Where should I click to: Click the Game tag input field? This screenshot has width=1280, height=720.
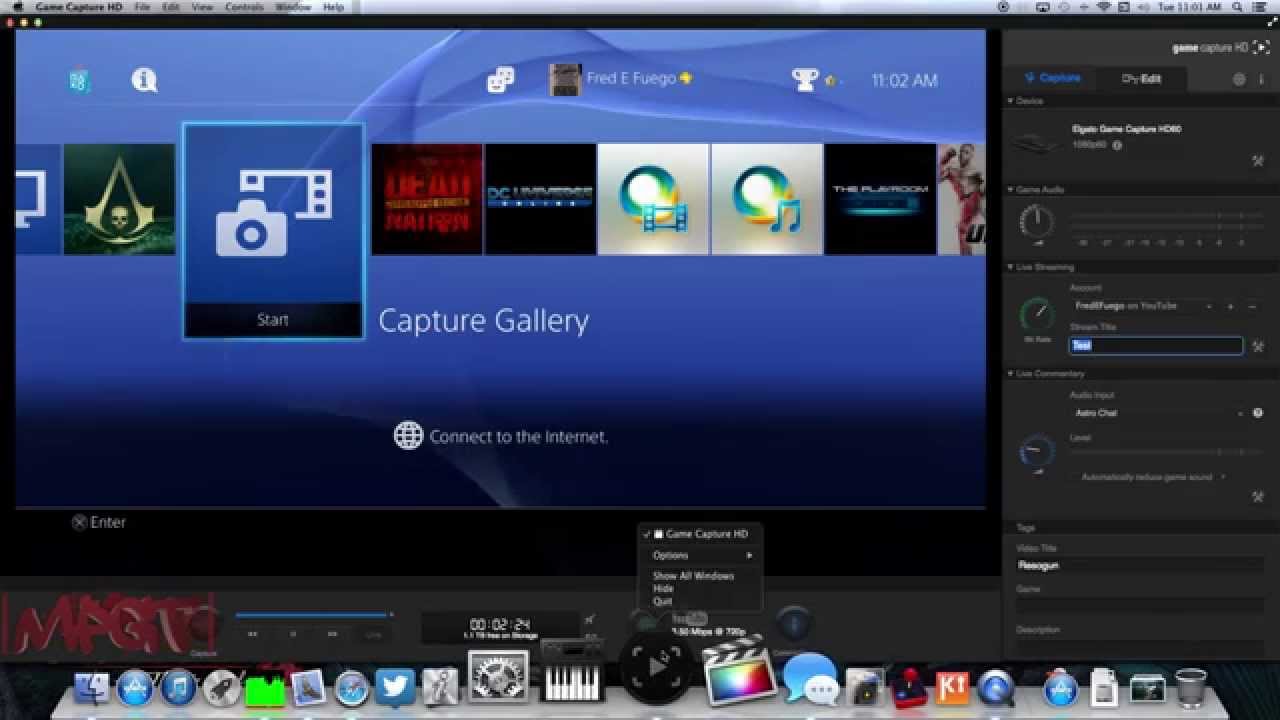1140,606
